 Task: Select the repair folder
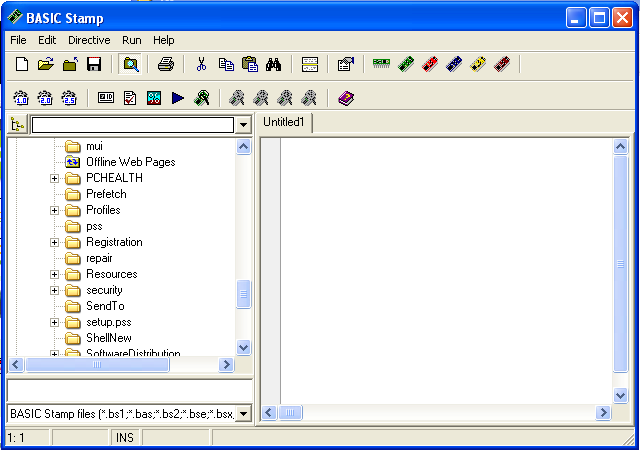99,258
